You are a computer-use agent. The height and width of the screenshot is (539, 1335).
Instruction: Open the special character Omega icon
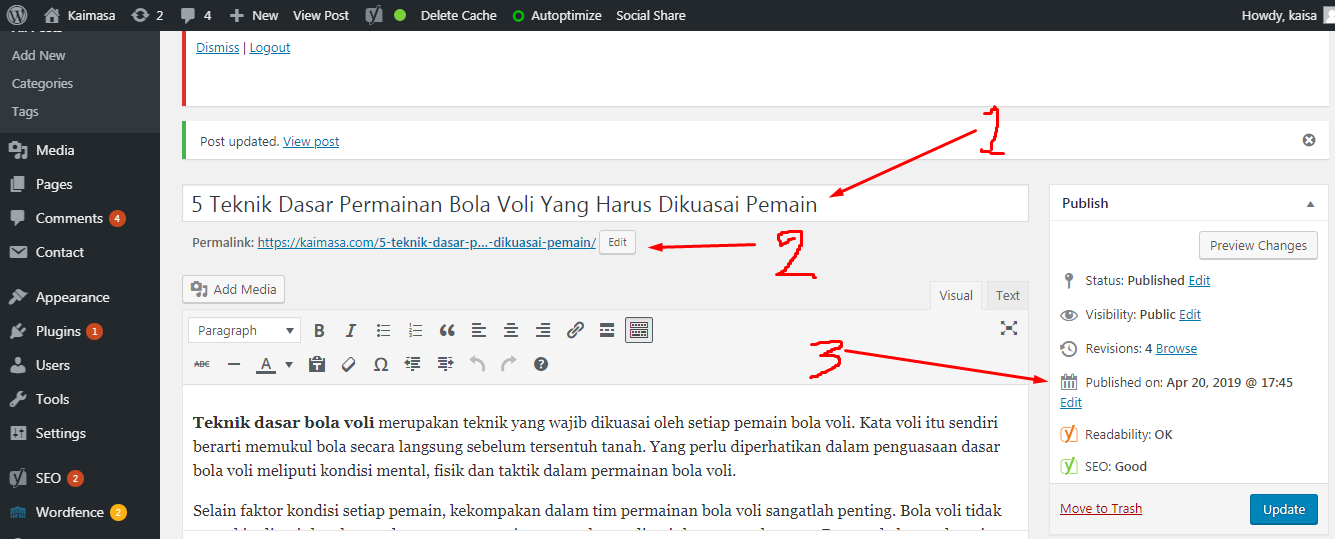click(x=381, y=364)
